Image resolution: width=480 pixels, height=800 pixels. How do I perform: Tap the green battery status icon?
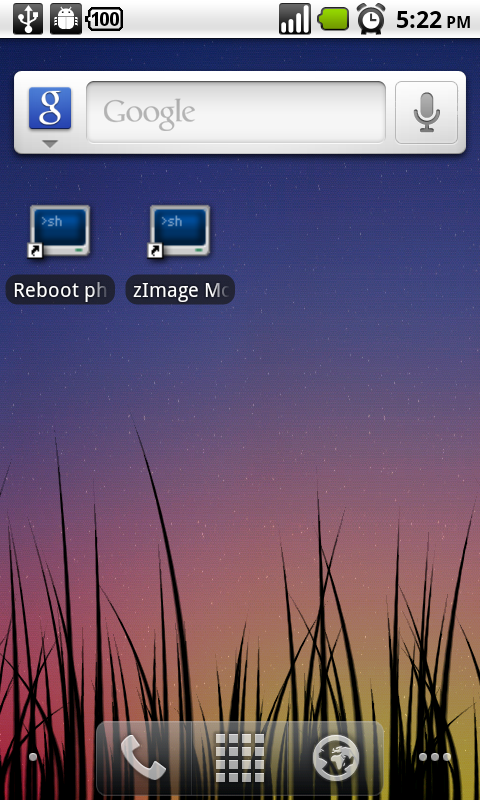click(334, 19)
